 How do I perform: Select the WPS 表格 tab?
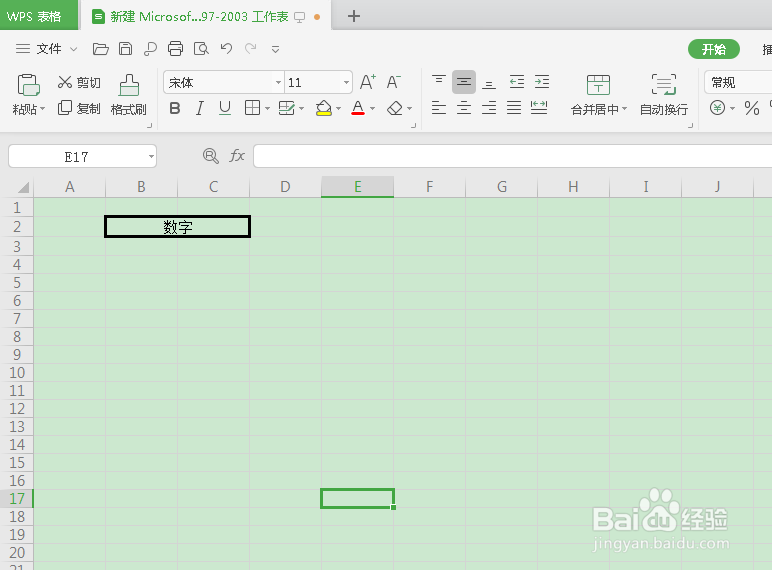tap(38, 16)
